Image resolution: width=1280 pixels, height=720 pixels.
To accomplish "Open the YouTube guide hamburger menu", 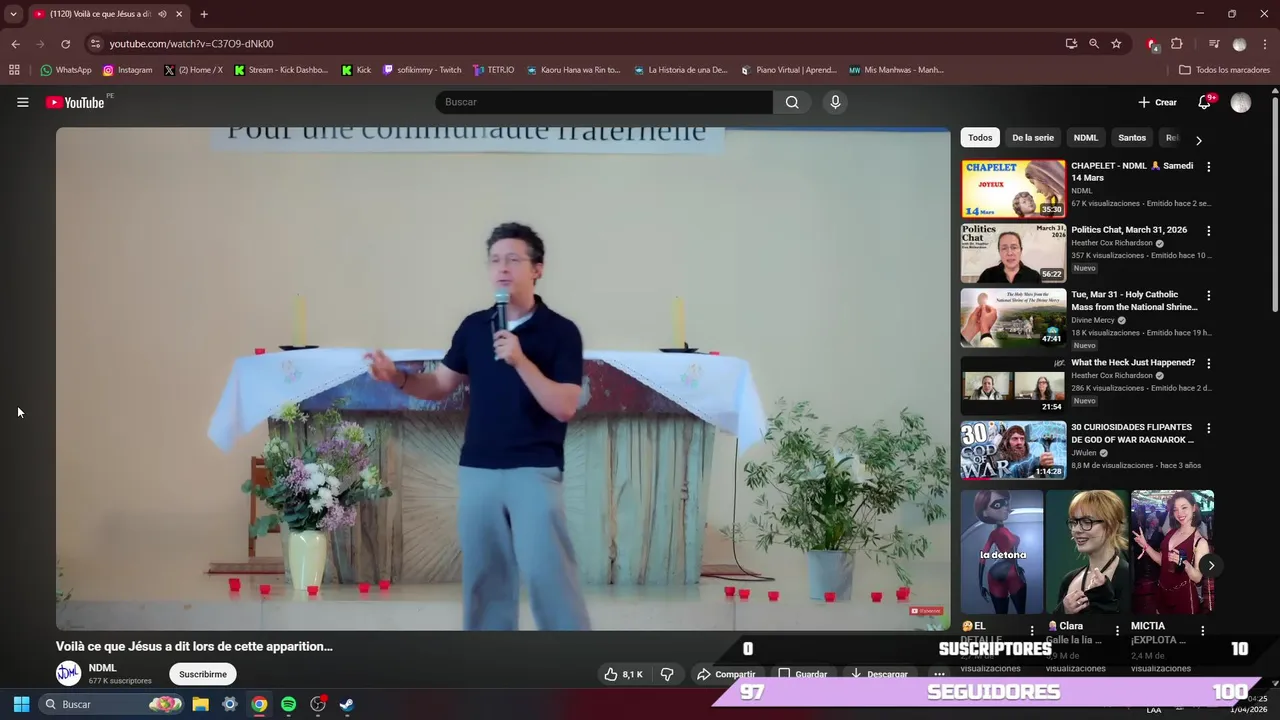I will click(22, 102).
